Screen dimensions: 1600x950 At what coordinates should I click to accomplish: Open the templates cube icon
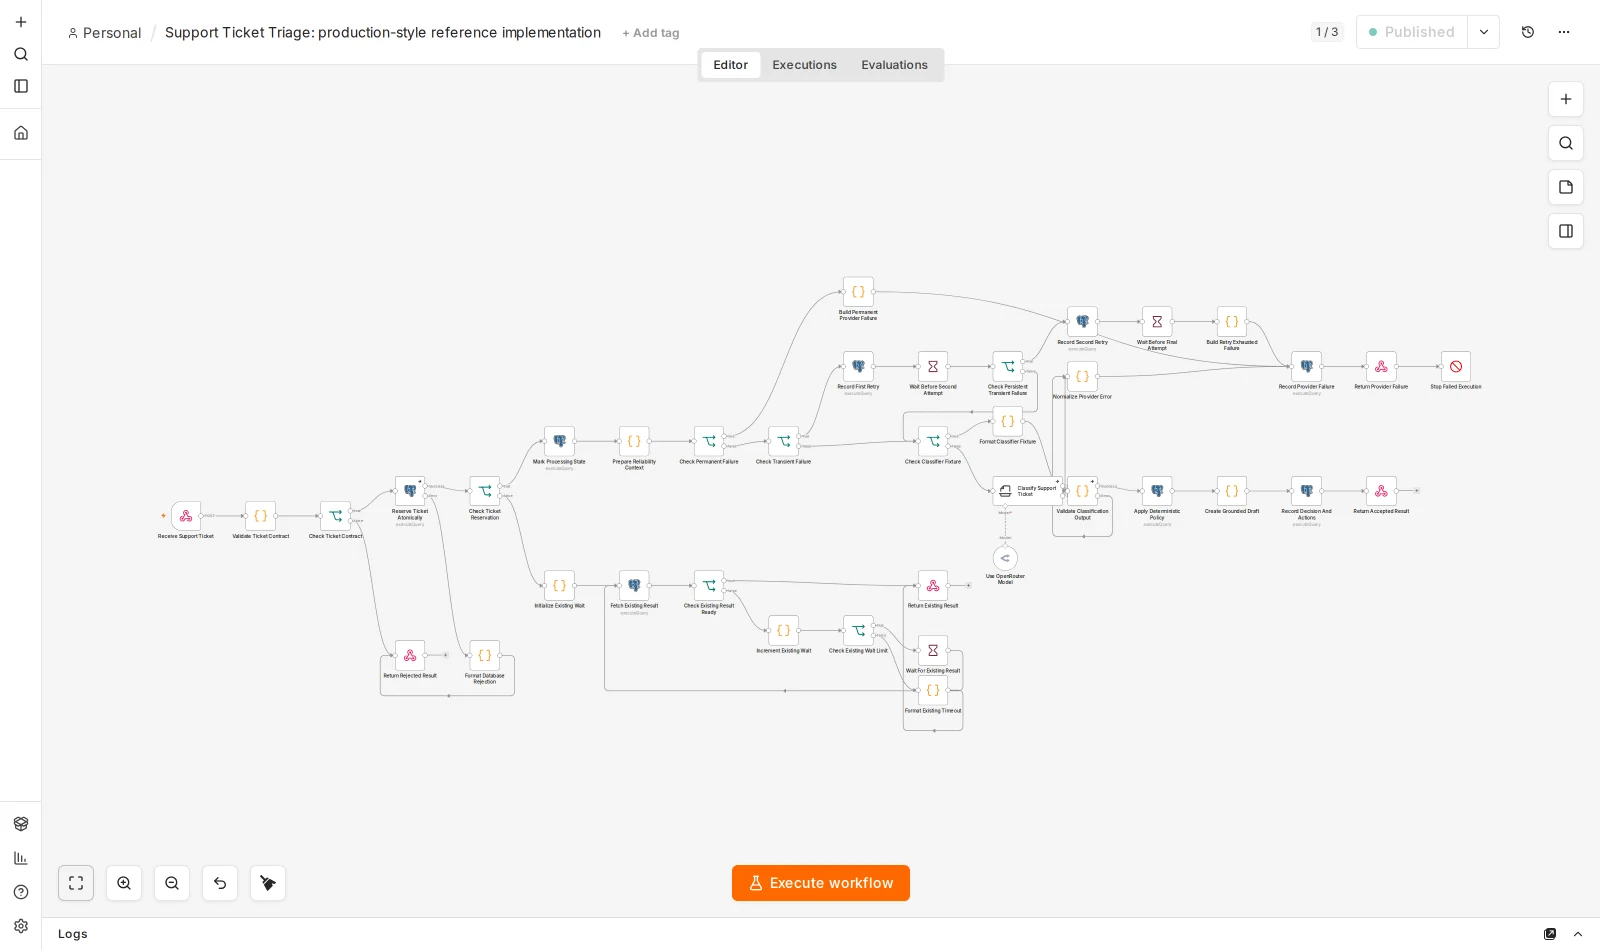pyautogui.click(x=21, y=824)
